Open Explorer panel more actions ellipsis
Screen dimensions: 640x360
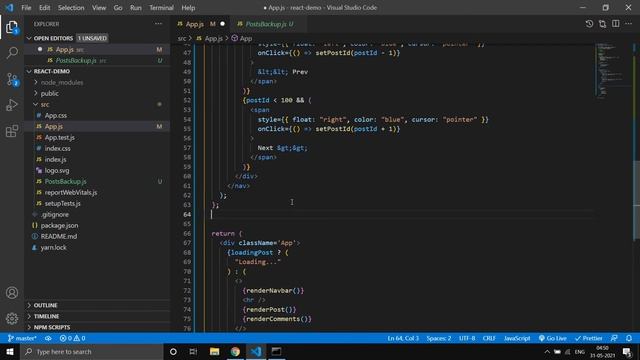click(158, 24)
